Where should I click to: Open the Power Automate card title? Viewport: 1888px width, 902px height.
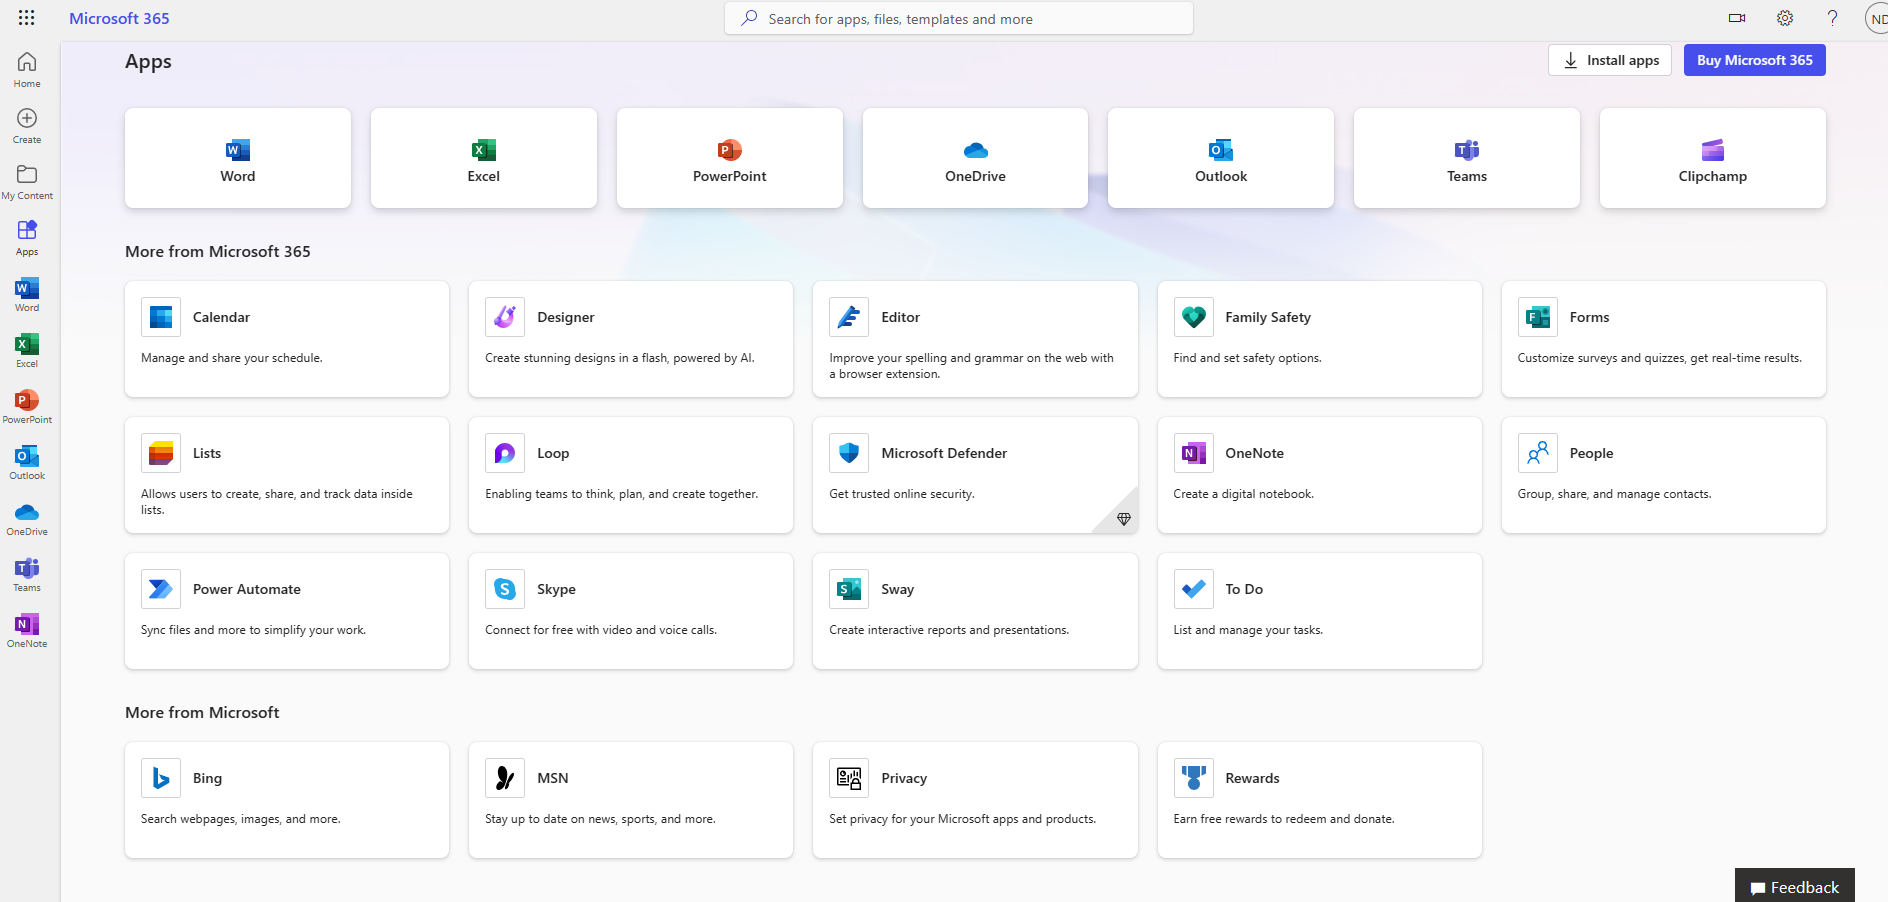coord(247,589)
